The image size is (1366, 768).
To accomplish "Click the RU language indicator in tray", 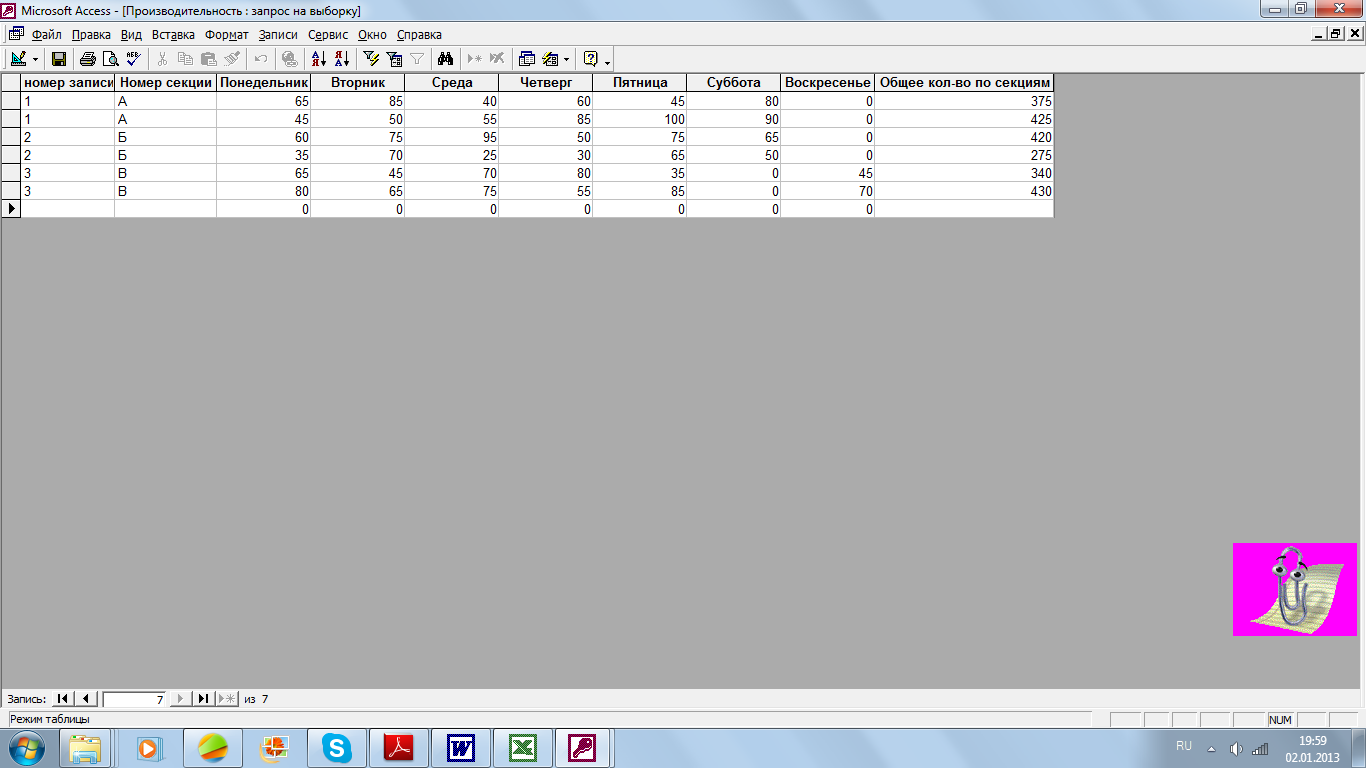I will (1184, 746).
